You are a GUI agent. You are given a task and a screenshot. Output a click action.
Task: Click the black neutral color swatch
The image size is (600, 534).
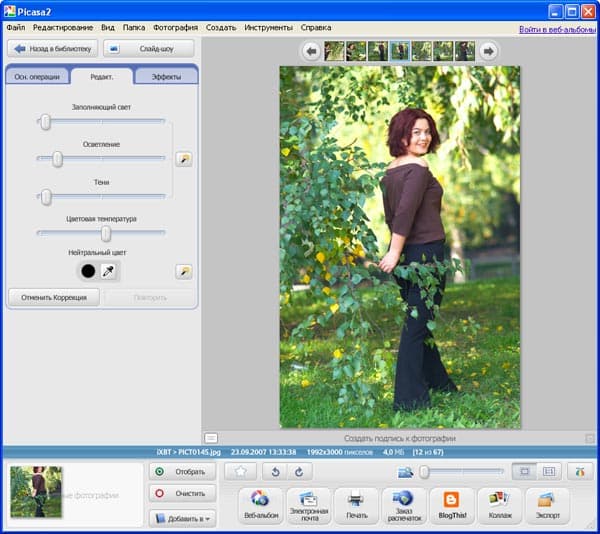coord(88,271)
